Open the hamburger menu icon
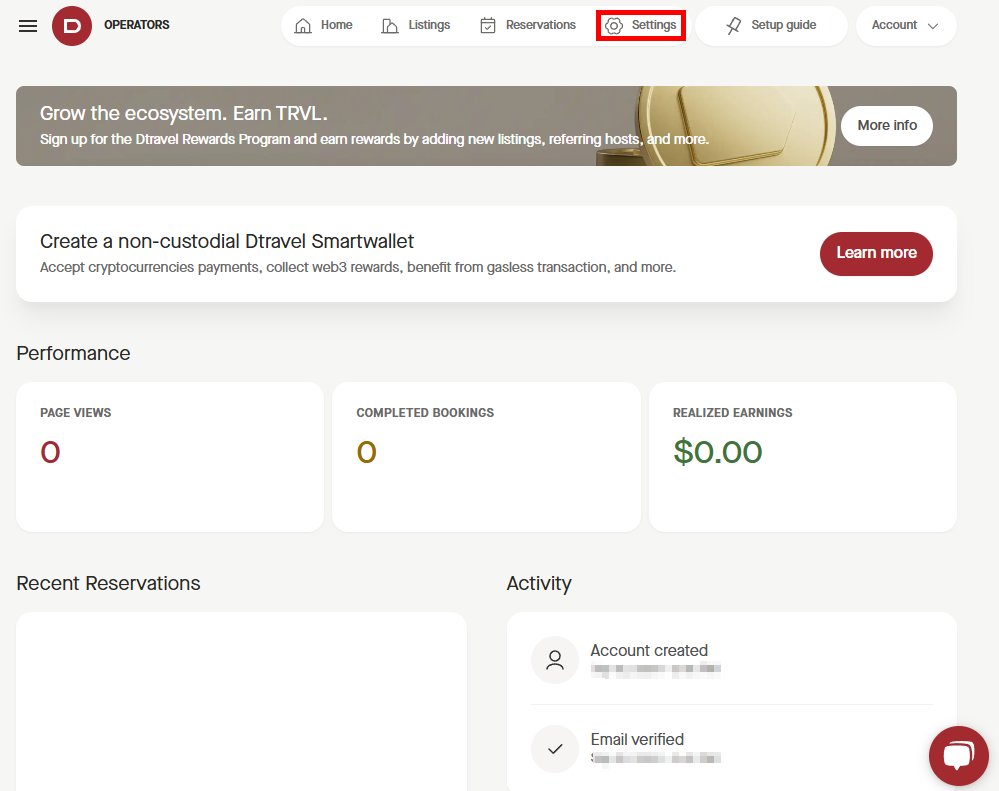This screenshot has width=999, height=791. 28,26
